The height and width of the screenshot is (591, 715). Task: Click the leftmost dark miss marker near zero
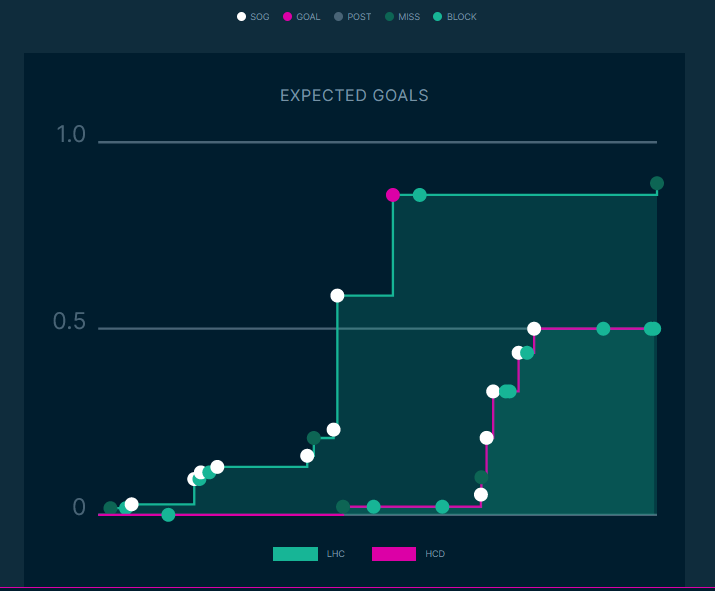[x=110, y=508]
